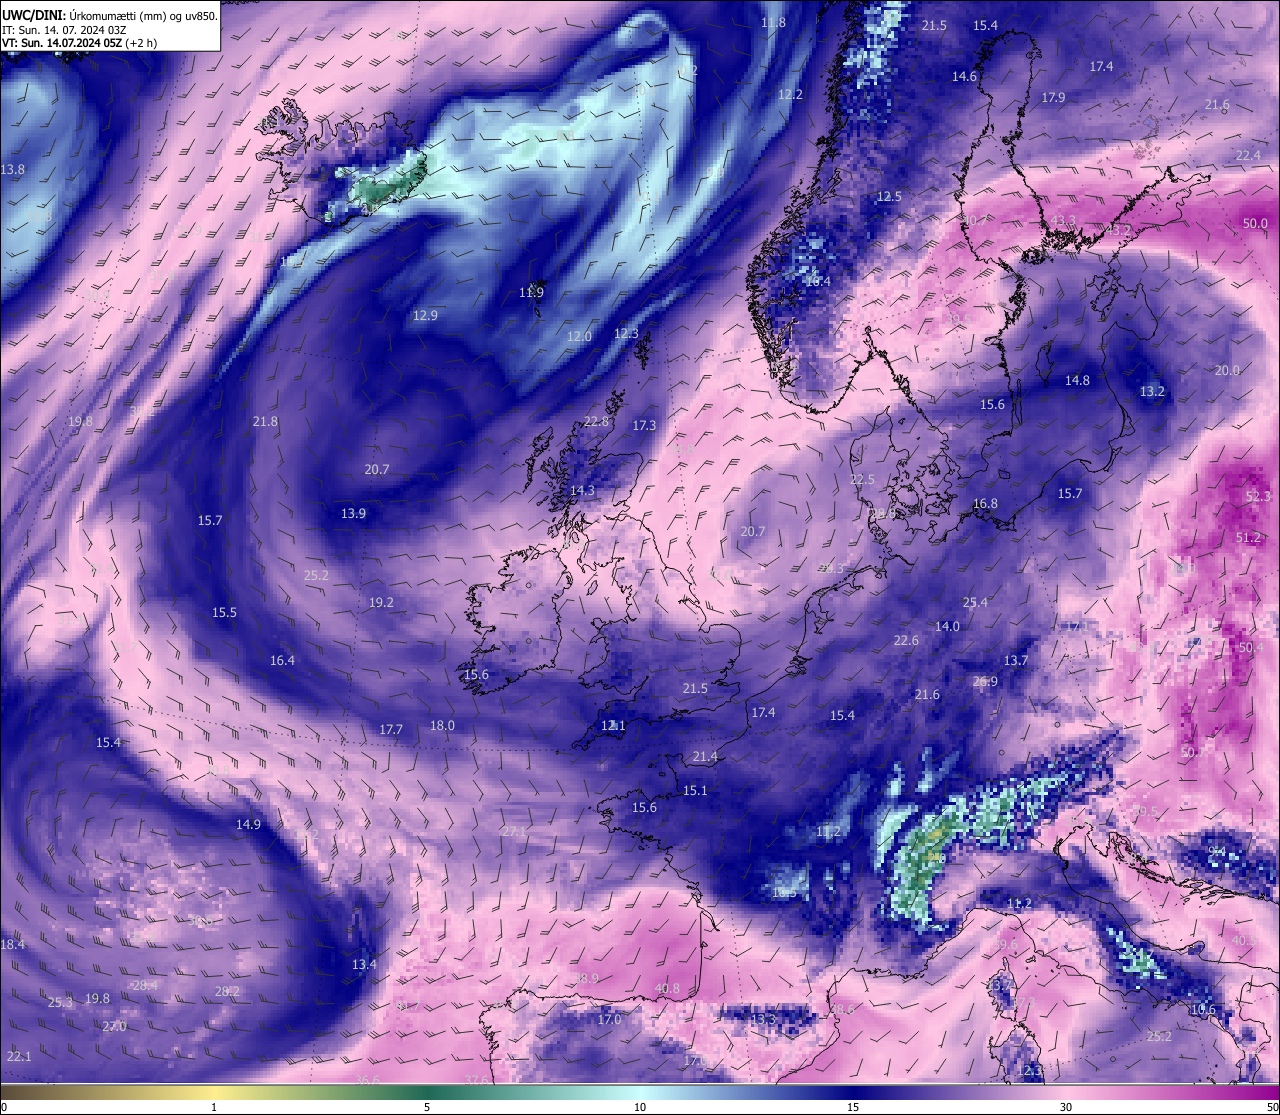The width and height of the screenshot is (1280, 1115).
Task: Click the colour scale label "1"
Action: [x=214, y=1107]
